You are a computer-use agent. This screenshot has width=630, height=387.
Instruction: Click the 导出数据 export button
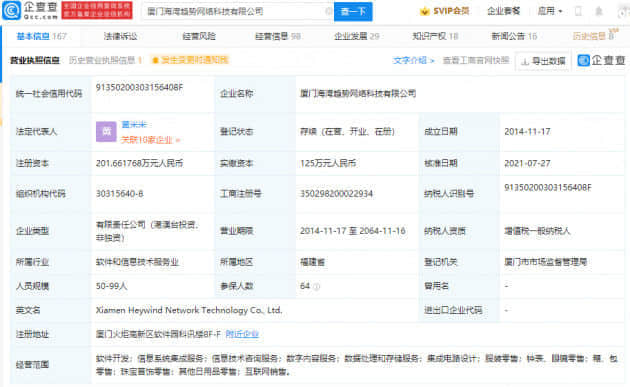(x=543, y=61)
